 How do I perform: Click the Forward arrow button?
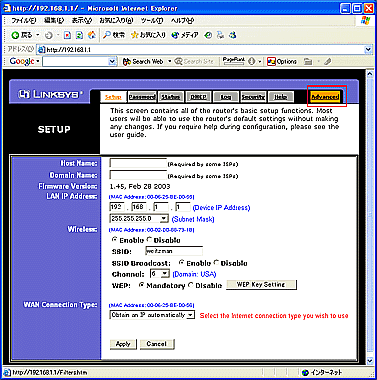pos(49,35)
